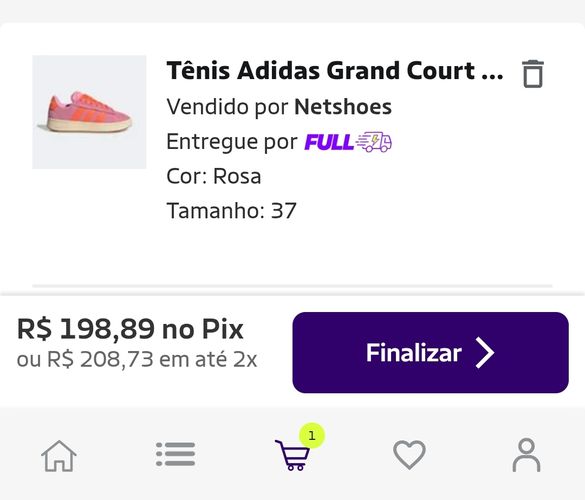Tap the purple FULL logo
The image size is (585, 500).
point(329,142)
